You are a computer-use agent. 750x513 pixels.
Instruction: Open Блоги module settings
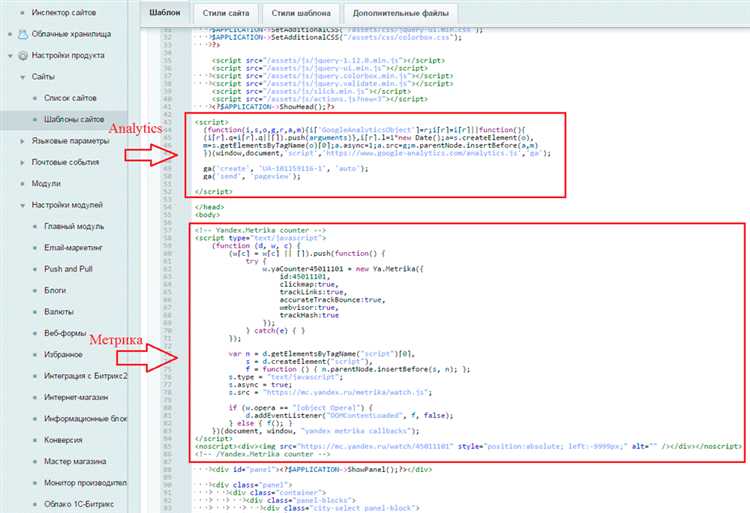point(55,290)
